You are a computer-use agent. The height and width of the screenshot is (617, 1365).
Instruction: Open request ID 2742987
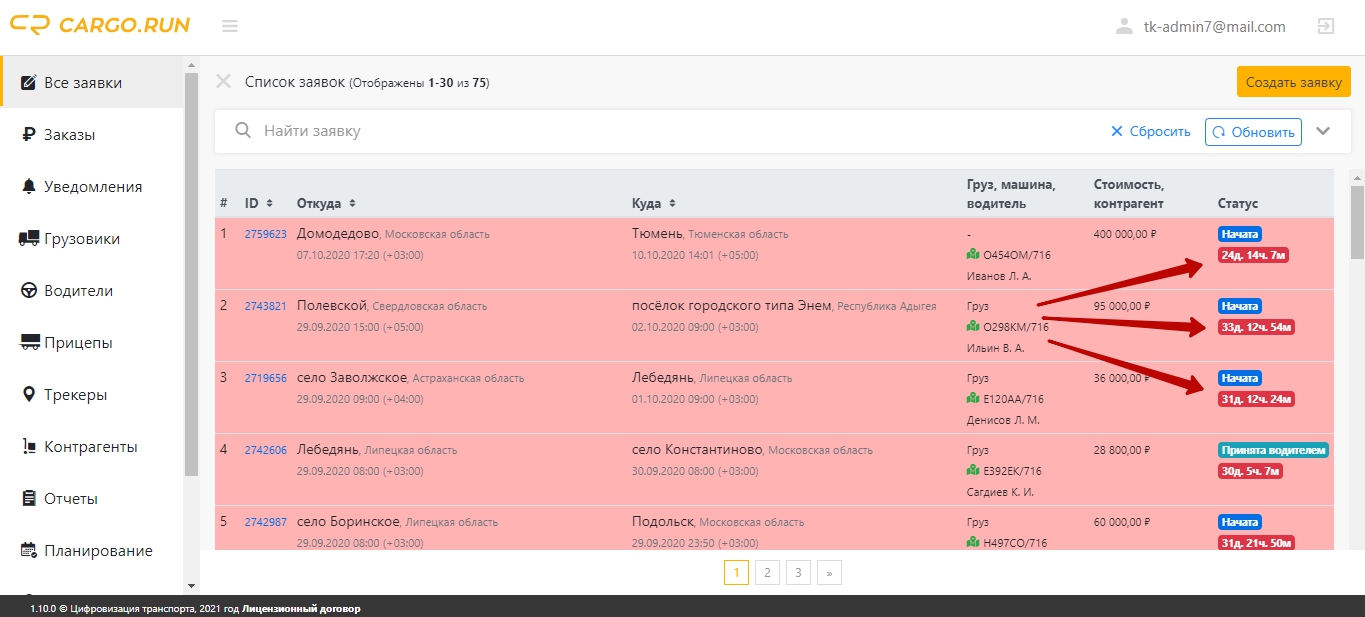click(266, 522)
